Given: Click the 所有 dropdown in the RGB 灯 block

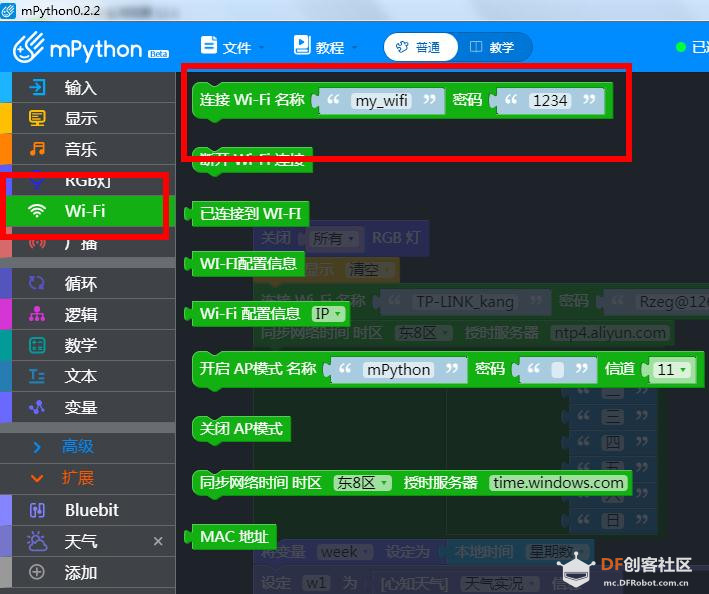Looking at the screenshot, I should (334, 238).
